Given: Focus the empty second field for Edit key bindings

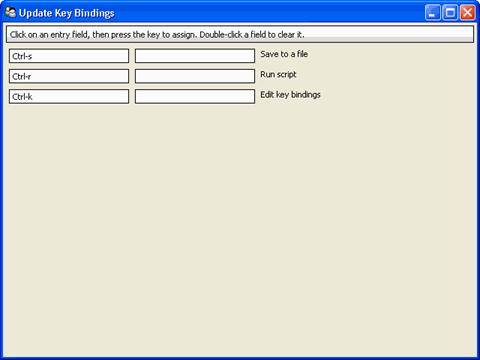Looking at the screenshot, I should coord(195,97).
